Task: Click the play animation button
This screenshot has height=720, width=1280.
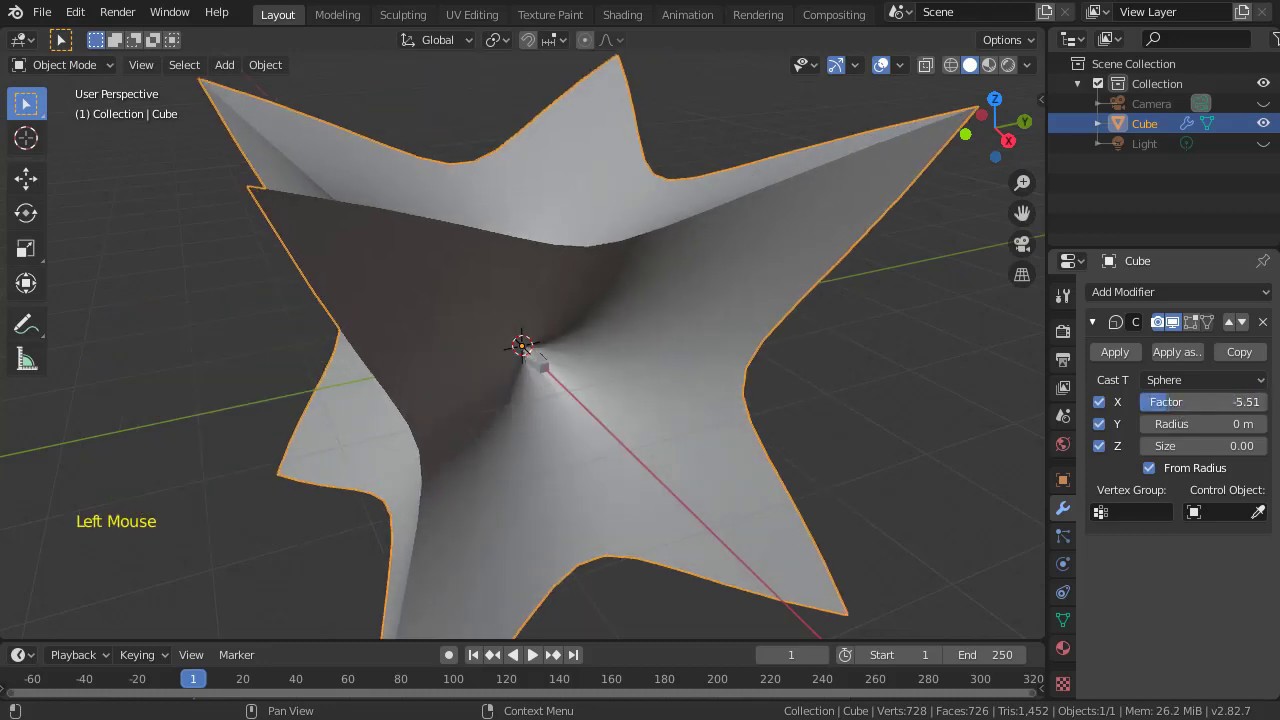Action: coord(533,655)
